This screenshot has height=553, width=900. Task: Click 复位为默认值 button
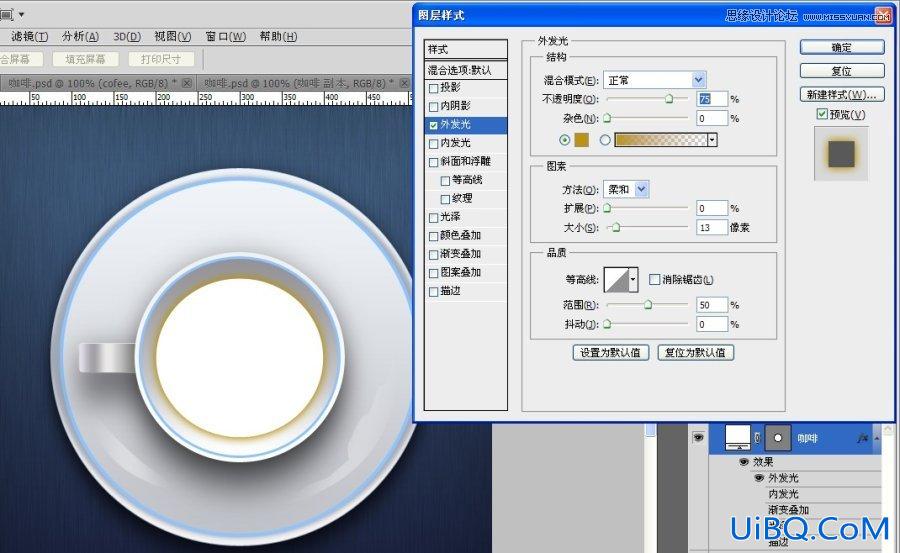point(695,353)
